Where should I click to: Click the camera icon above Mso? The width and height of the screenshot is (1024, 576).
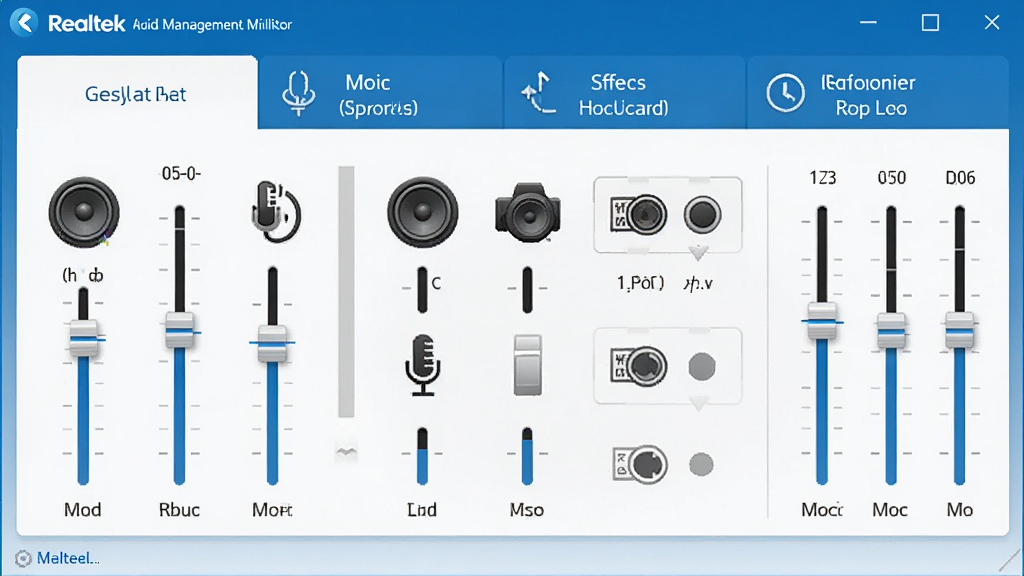click(528, 212)
